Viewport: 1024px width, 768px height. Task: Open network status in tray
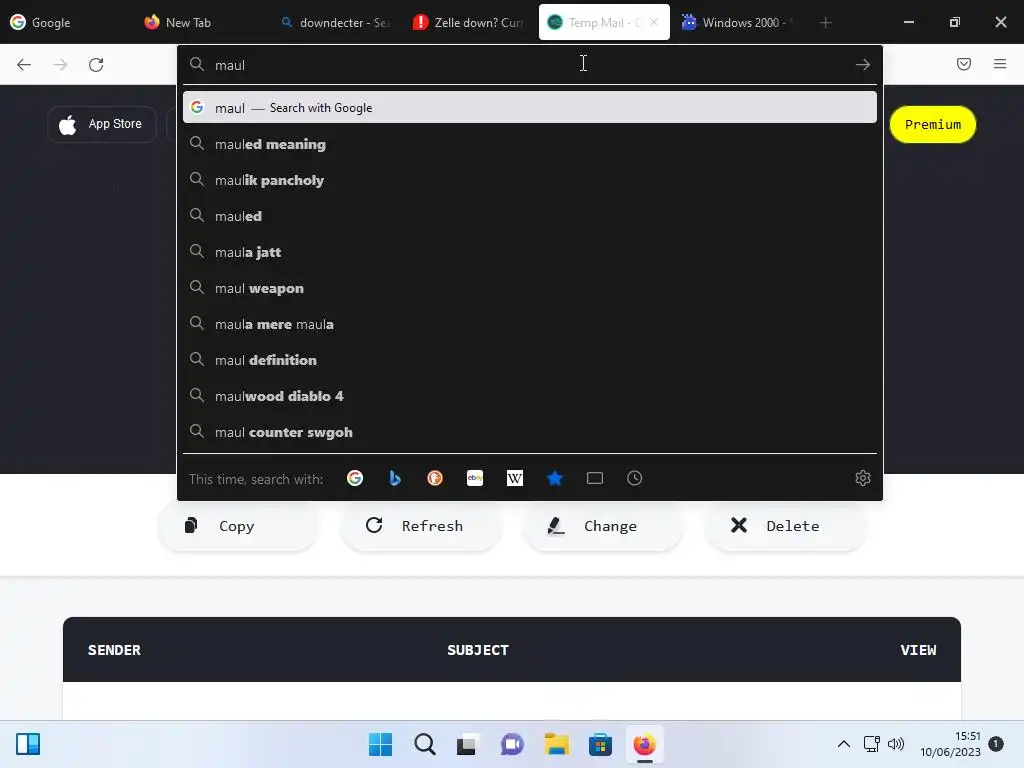point(871,744)
